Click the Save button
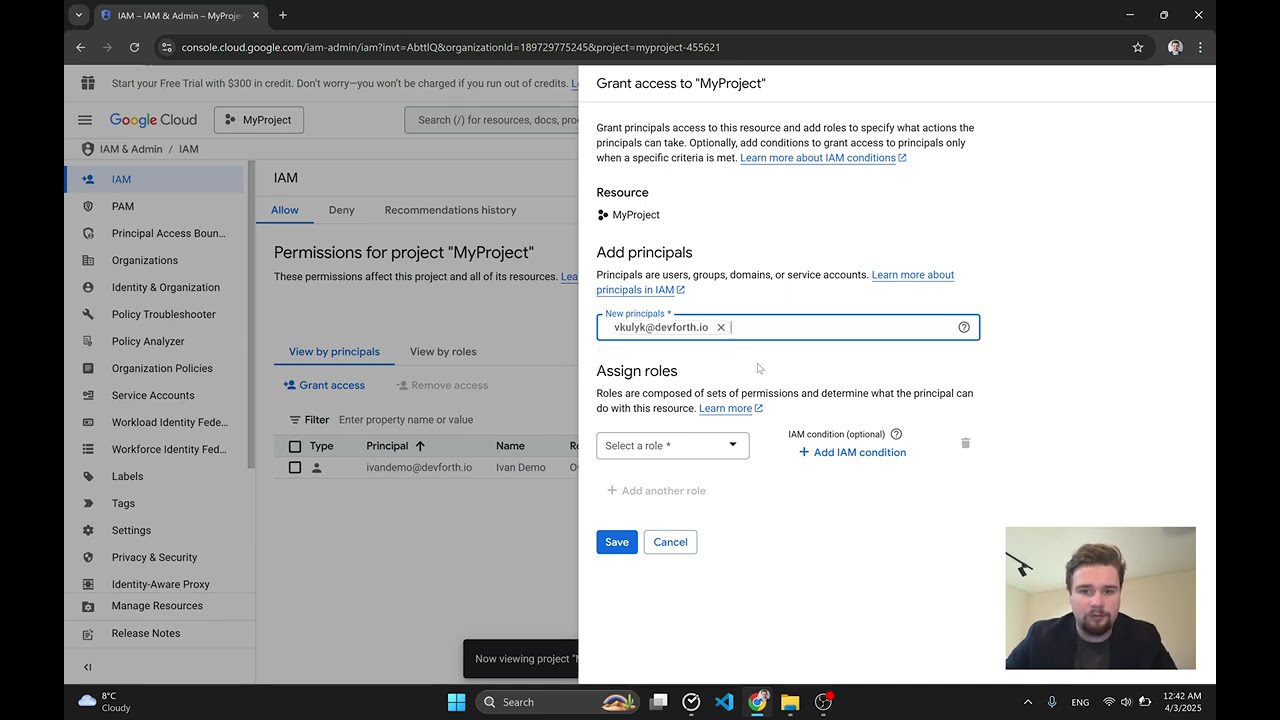1280x720 pixels. click(617, 542)
